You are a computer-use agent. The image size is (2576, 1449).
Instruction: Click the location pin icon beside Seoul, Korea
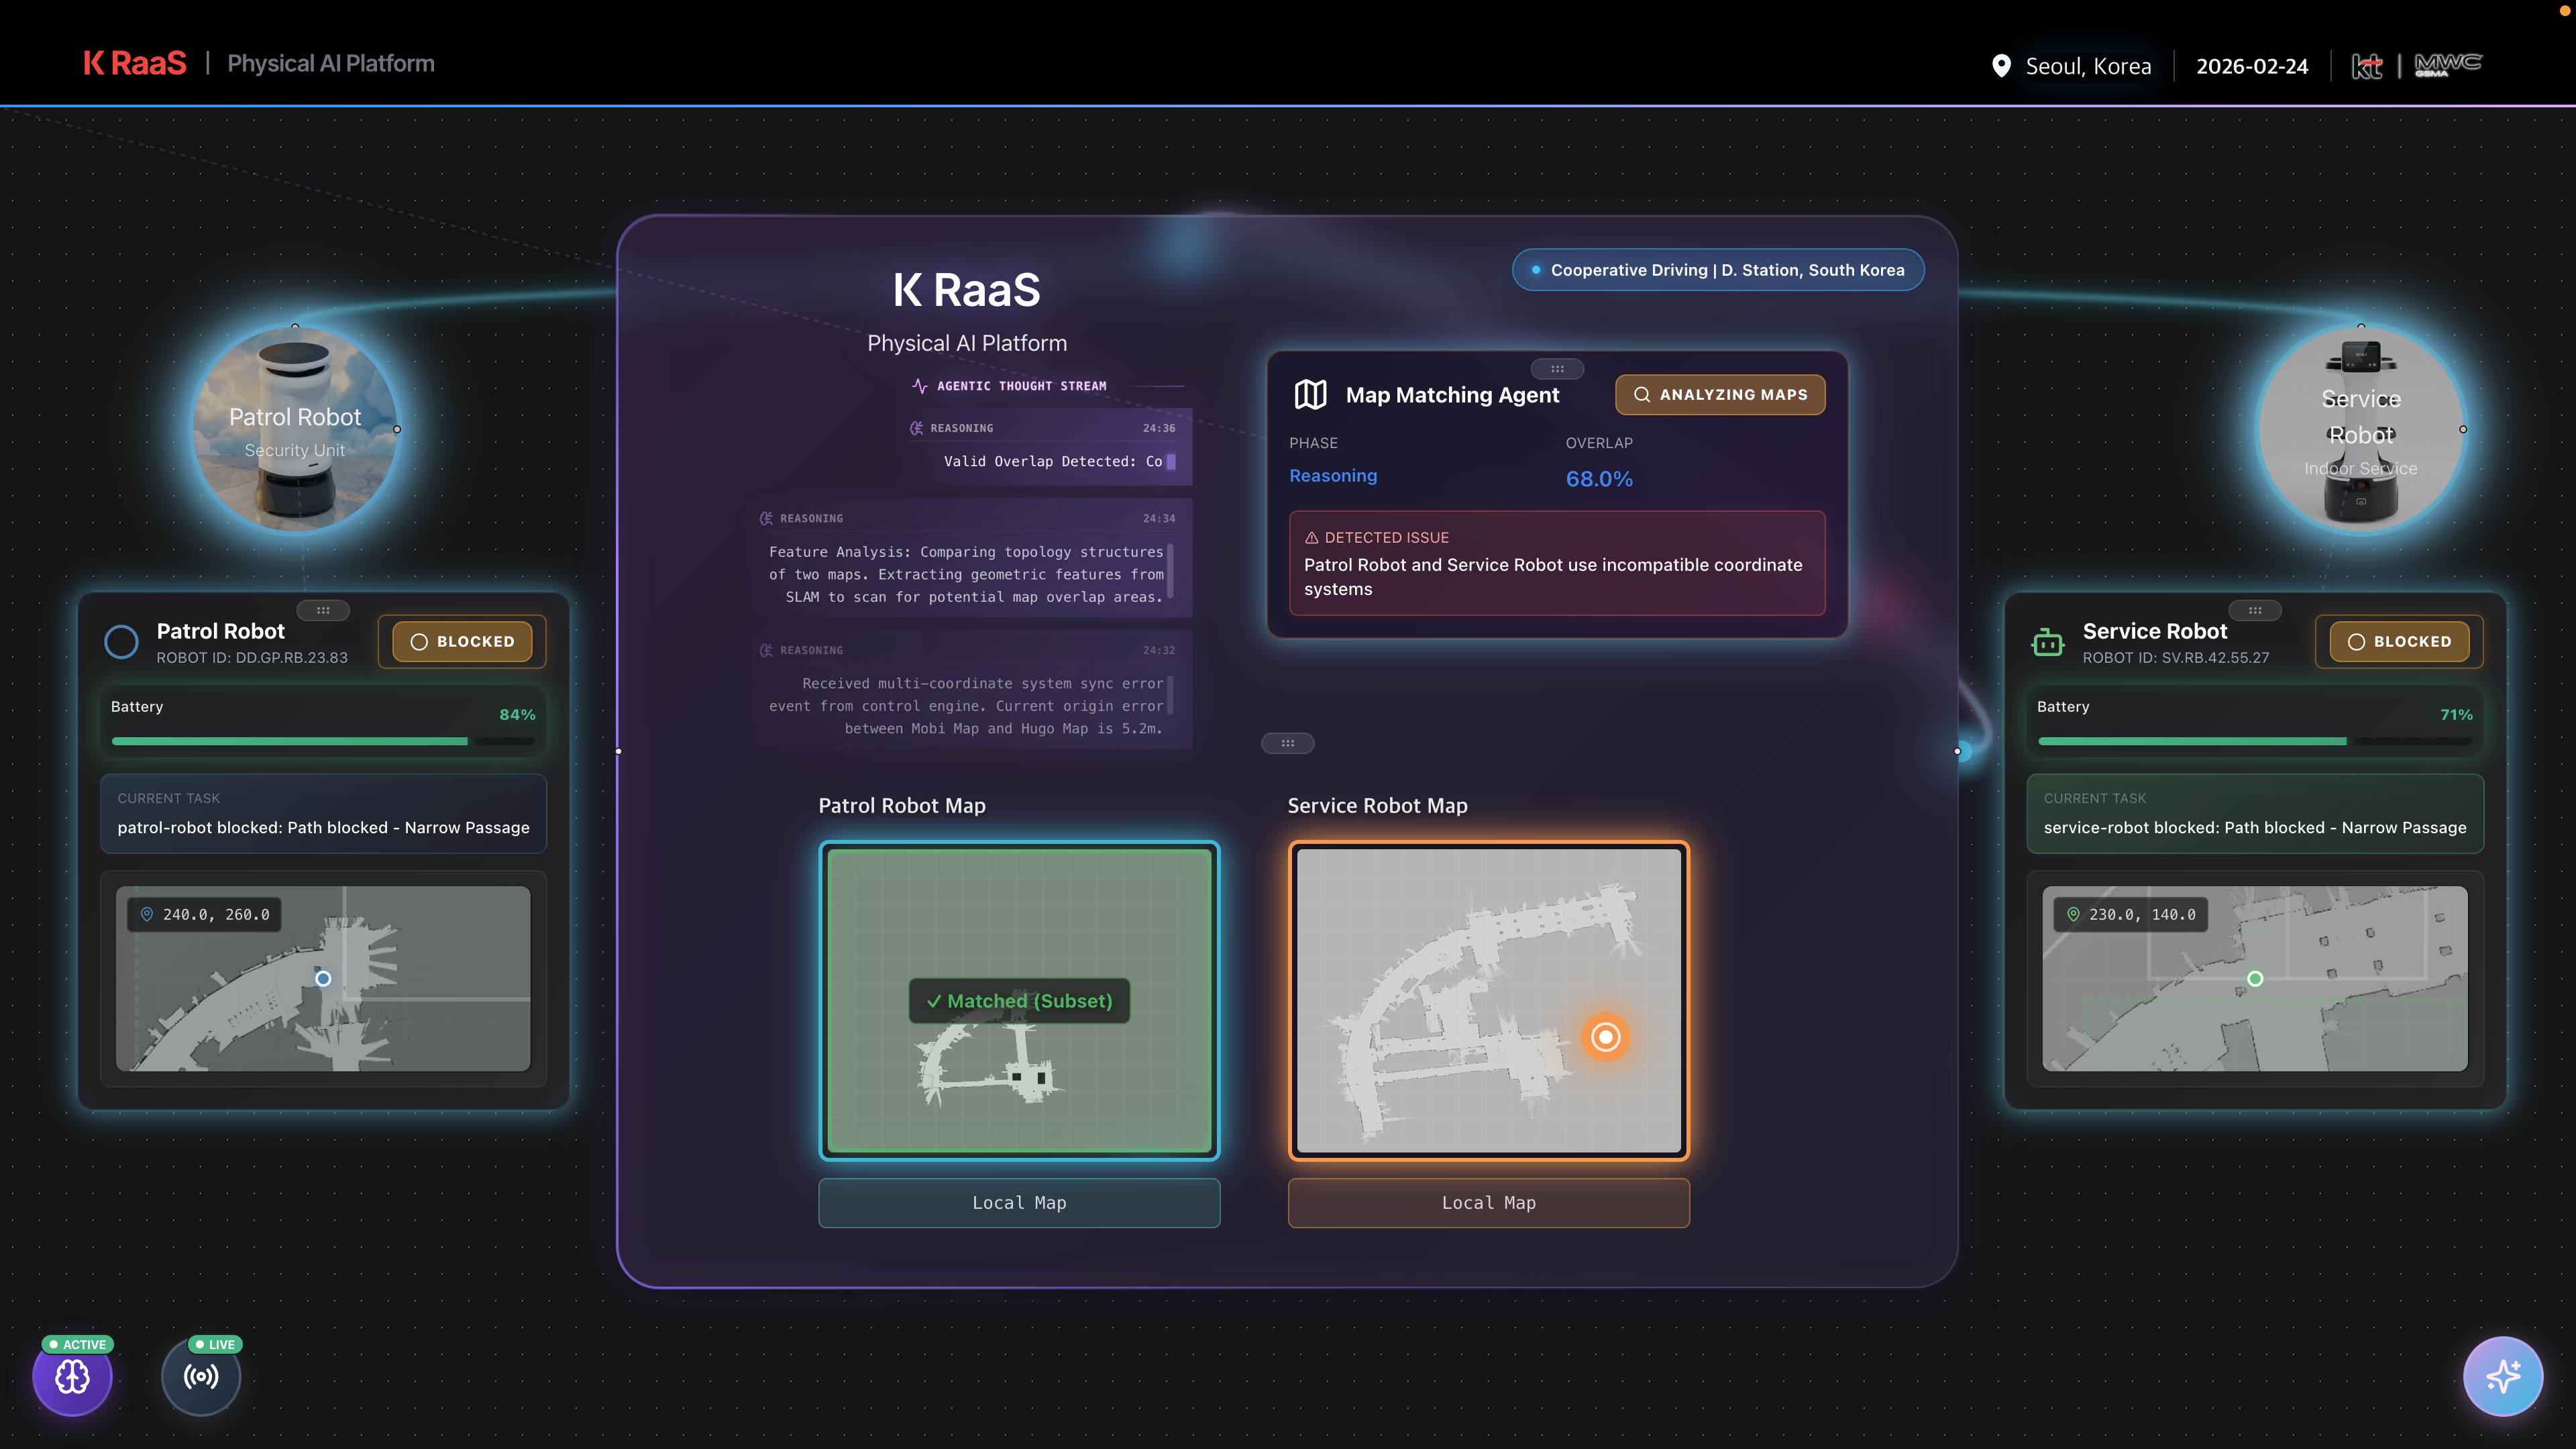tap(2001, 66)
